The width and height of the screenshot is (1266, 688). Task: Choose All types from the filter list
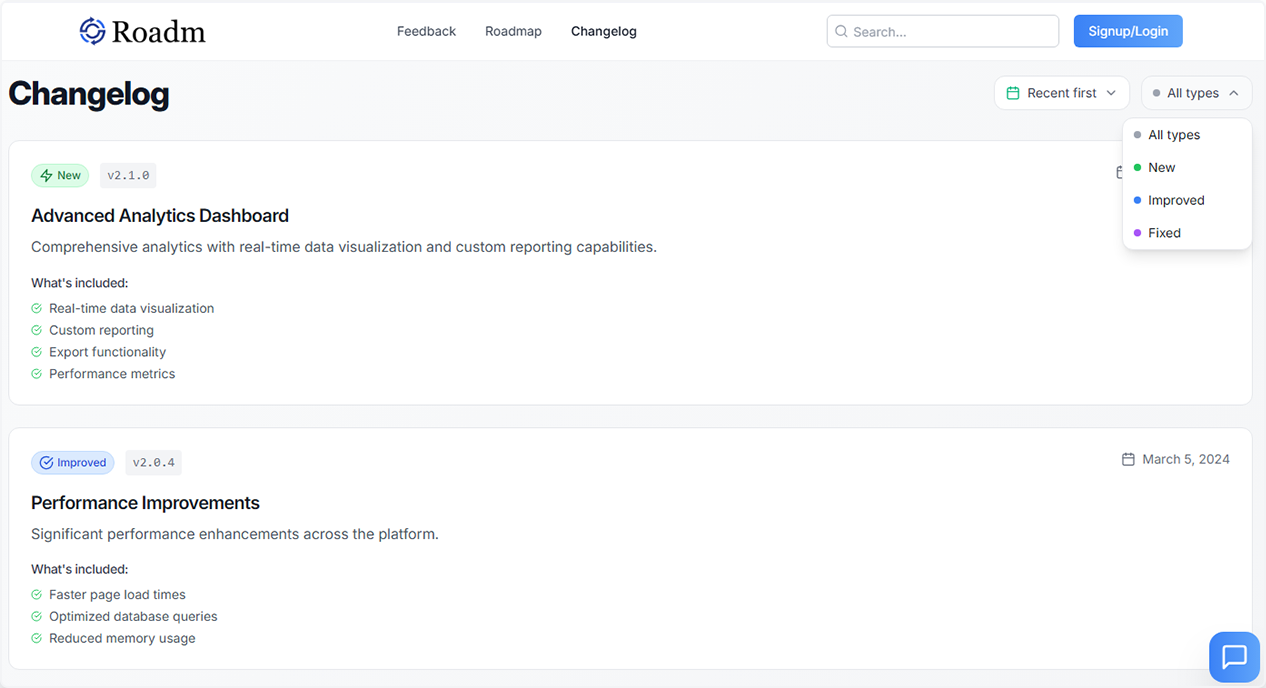(1172, 134)
